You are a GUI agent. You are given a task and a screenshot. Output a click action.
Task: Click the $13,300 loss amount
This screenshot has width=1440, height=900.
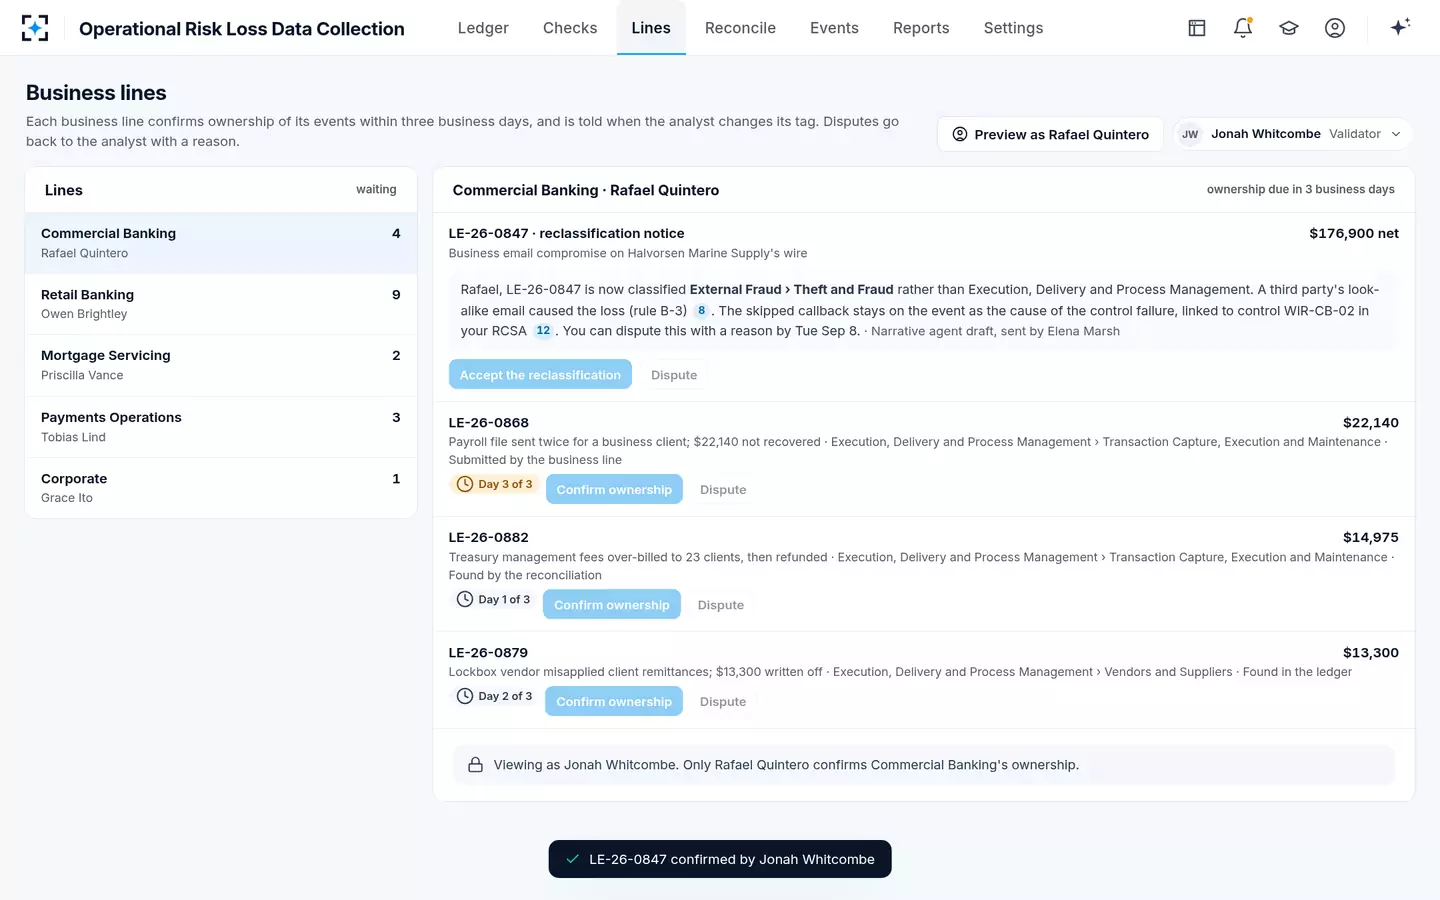1371,653
